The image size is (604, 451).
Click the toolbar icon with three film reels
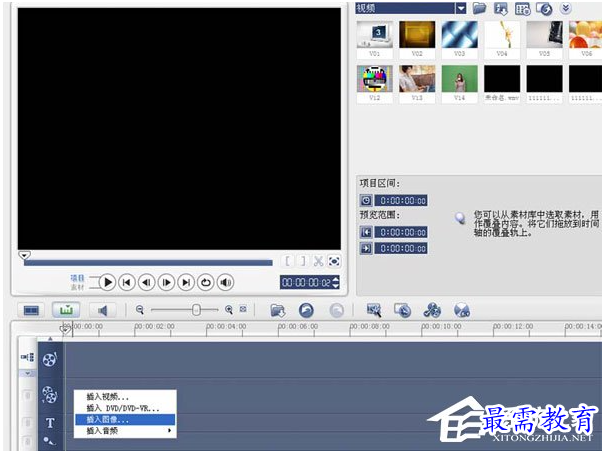(x=432, y=310)
